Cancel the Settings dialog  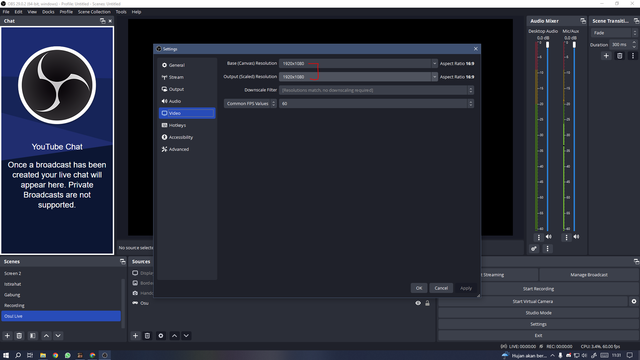441,288
